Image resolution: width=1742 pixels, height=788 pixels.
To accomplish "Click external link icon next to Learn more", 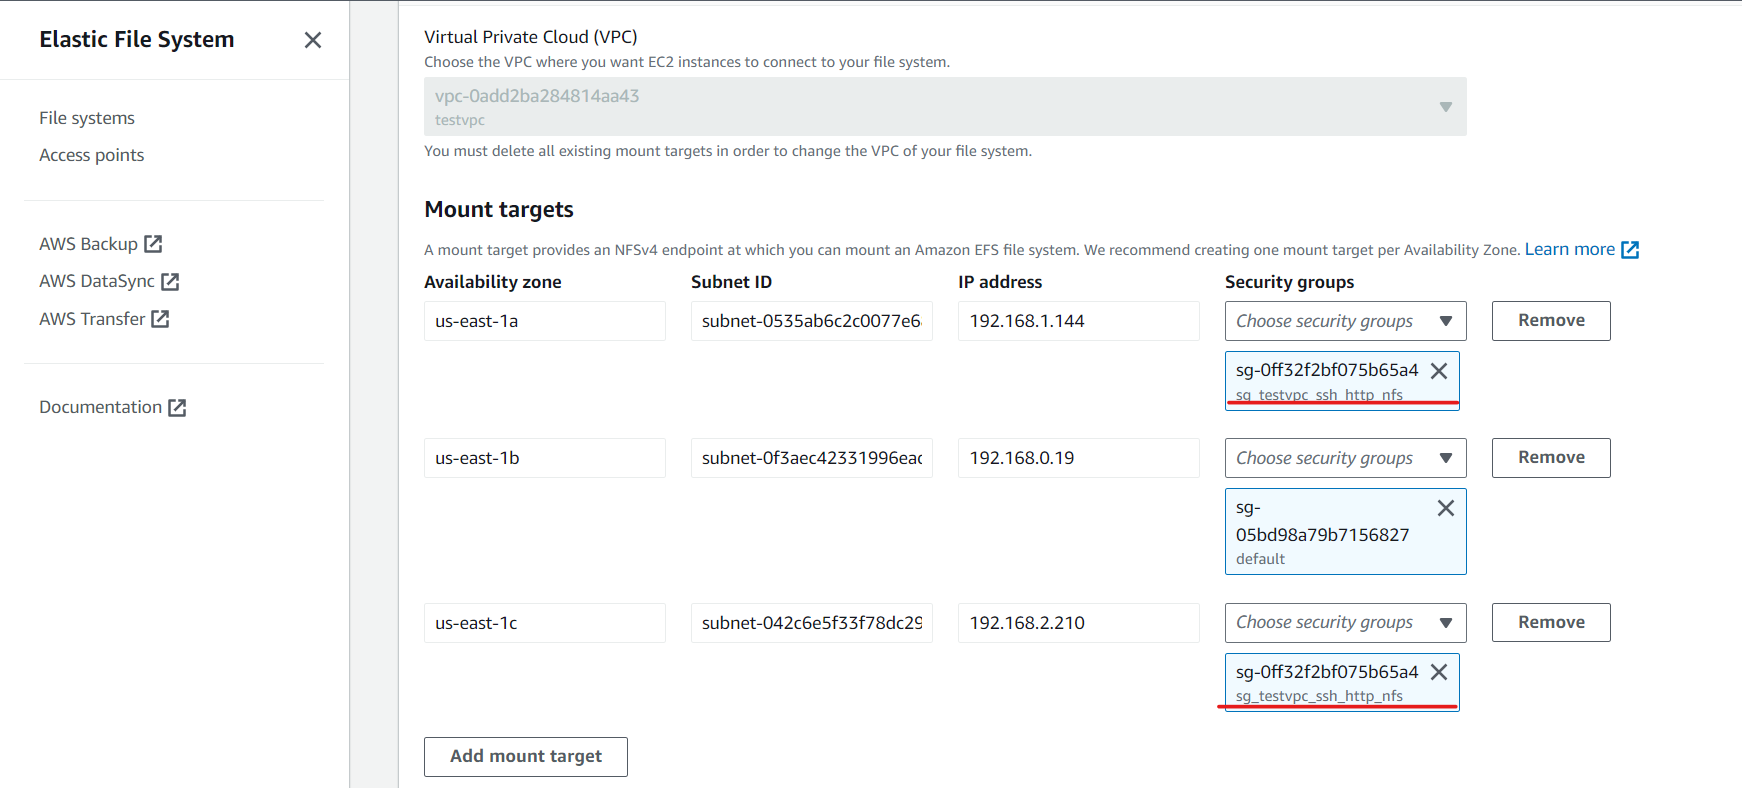I will point(1630,250).
